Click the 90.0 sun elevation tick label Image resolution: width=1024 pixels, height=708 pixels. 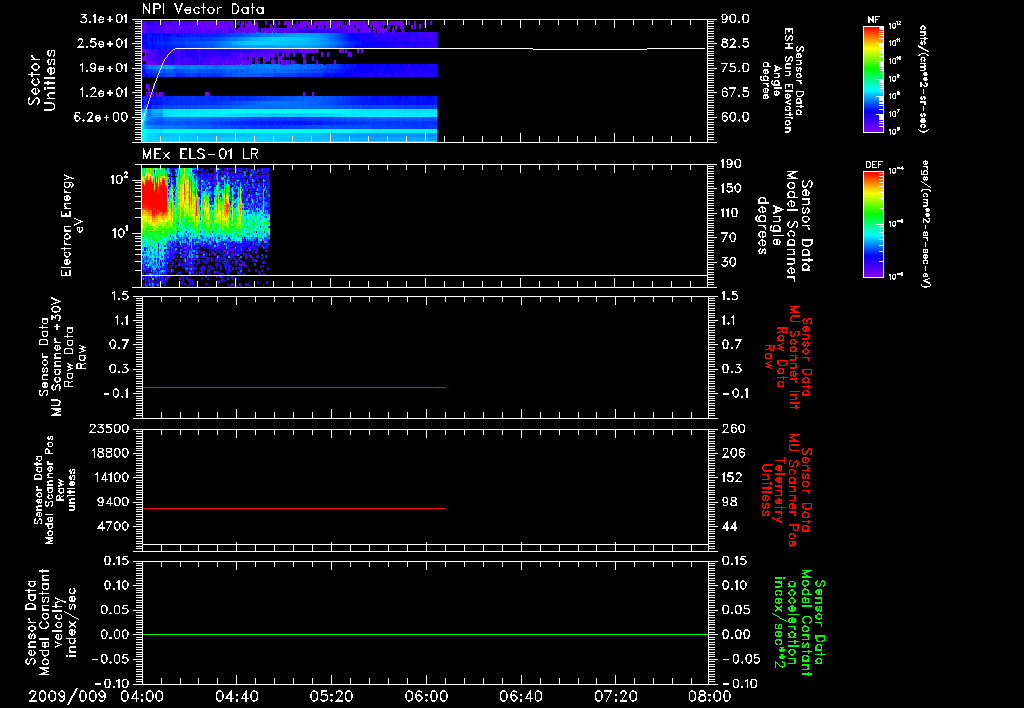735,19
